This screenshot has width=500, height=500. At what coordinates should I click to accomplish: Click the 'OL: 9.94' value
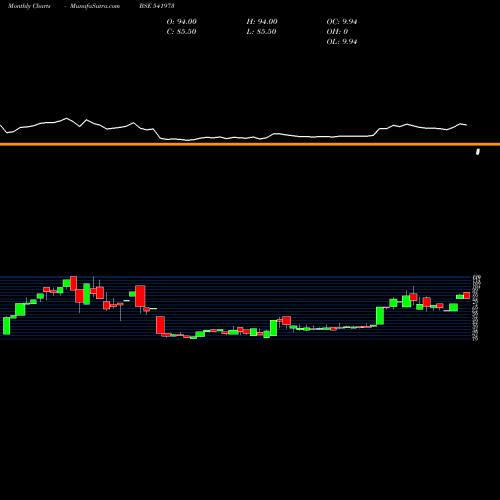pos(342,42)
